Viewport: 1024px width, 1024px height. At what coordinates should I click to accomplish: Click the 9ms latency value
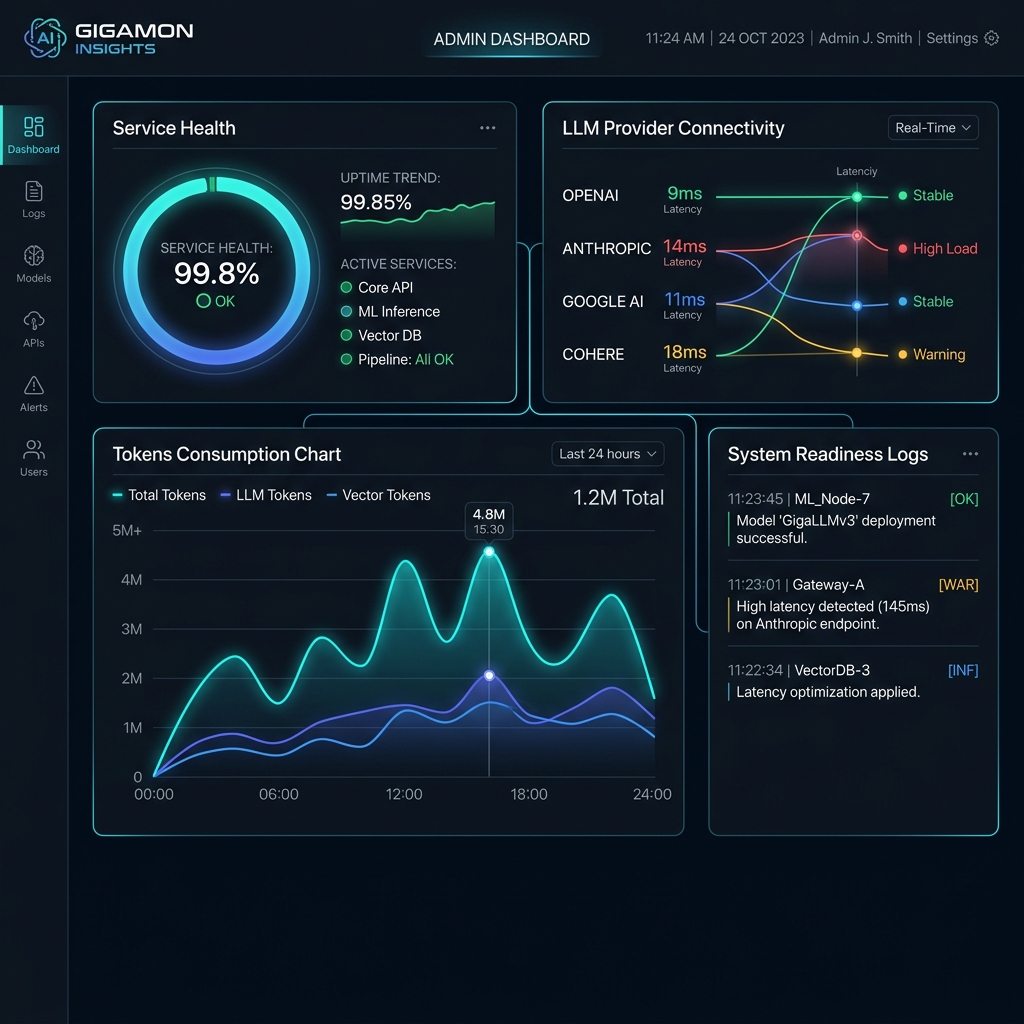[684, 193]
